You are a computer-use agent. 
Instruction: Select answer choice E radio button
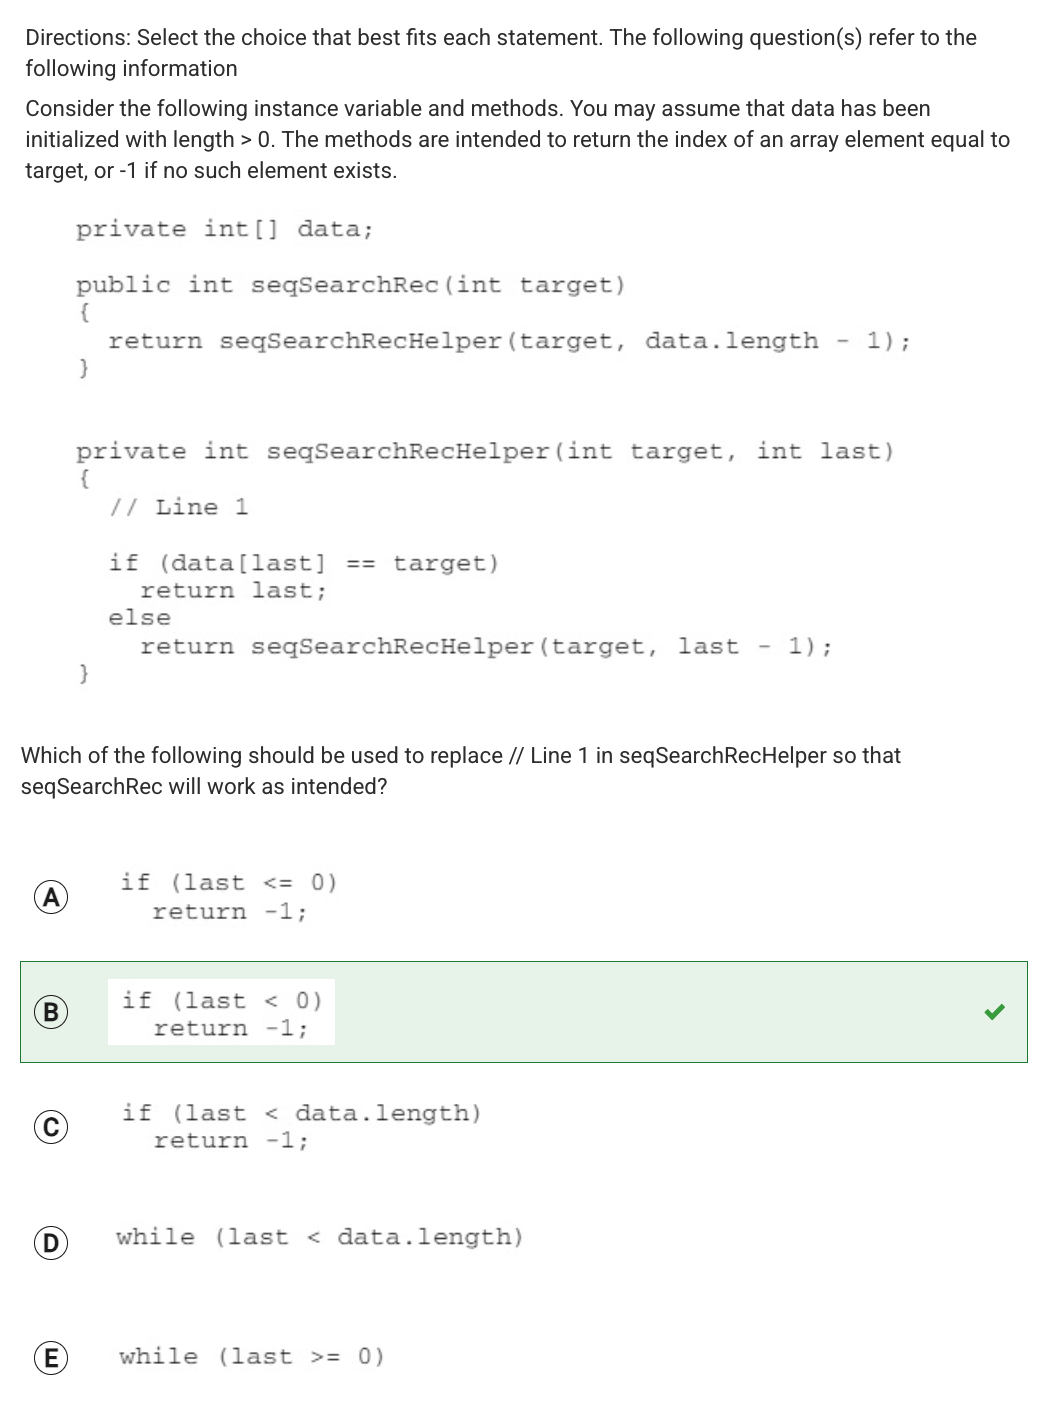click(x=51, y=1358)
